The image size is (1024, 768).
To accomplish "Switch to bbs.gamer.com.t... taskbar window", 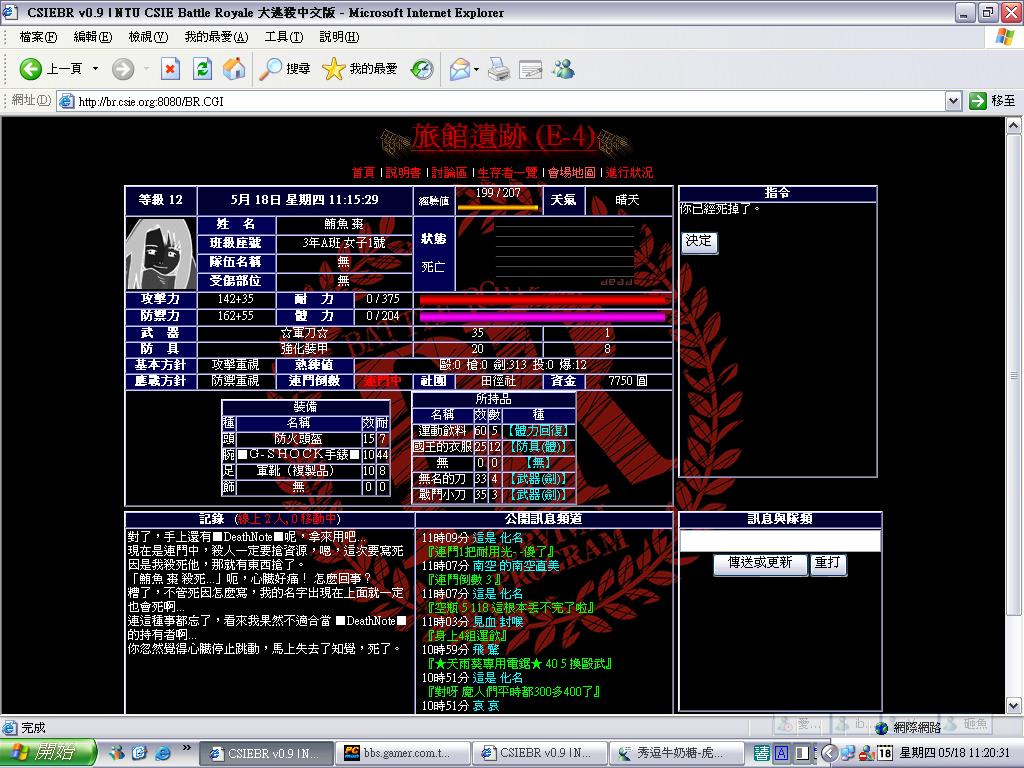I will tap(403, 754).
